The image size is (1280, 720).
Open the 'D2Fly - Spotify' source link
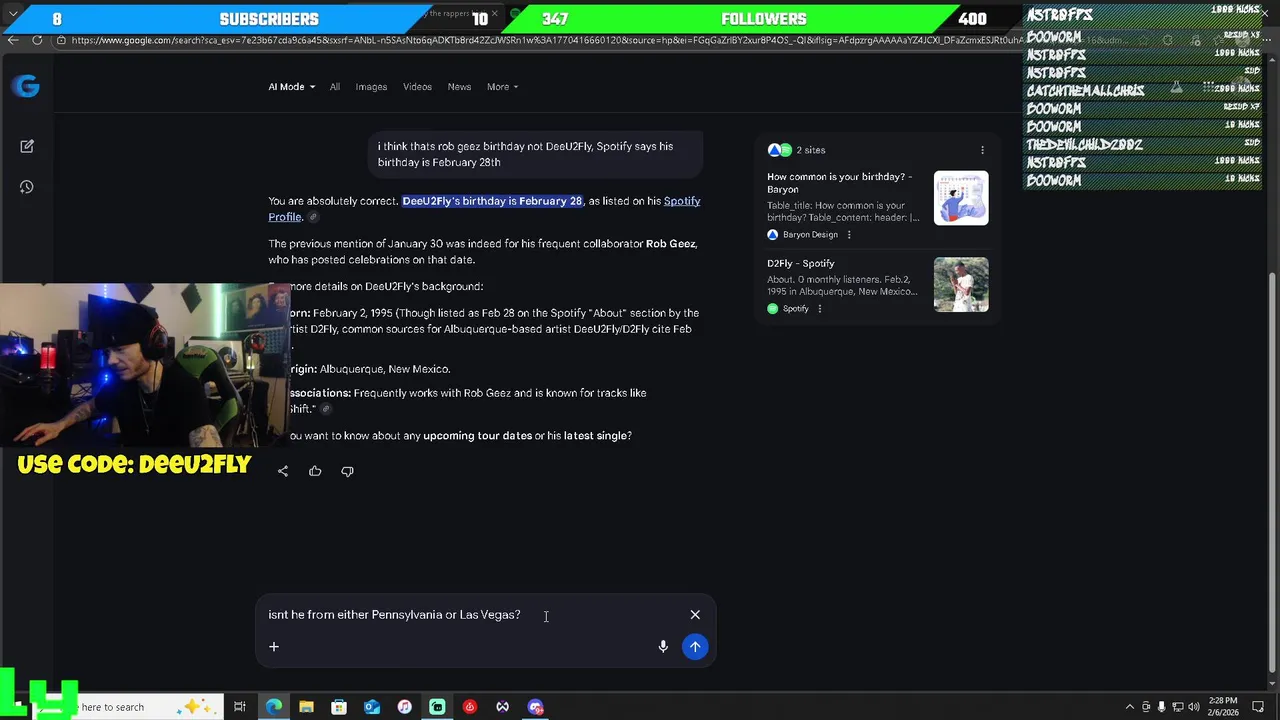pos(800,264)
